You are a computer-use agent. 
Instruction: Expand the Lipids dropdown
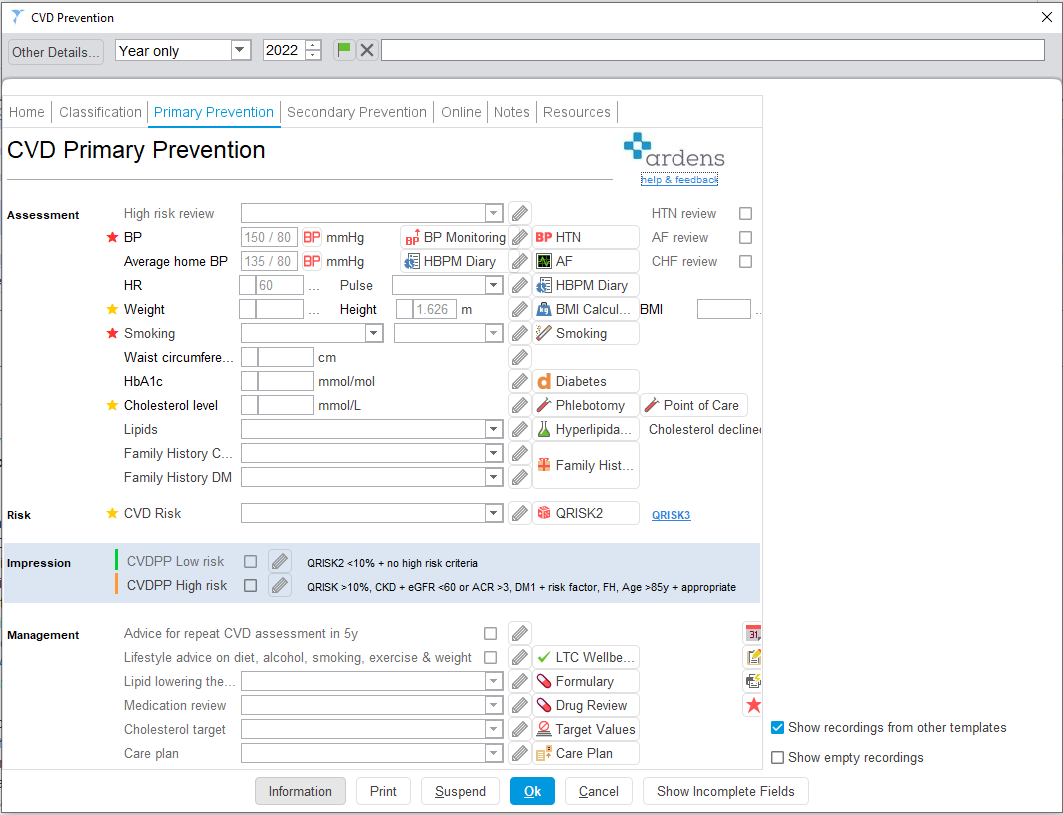tap(493, 429)
